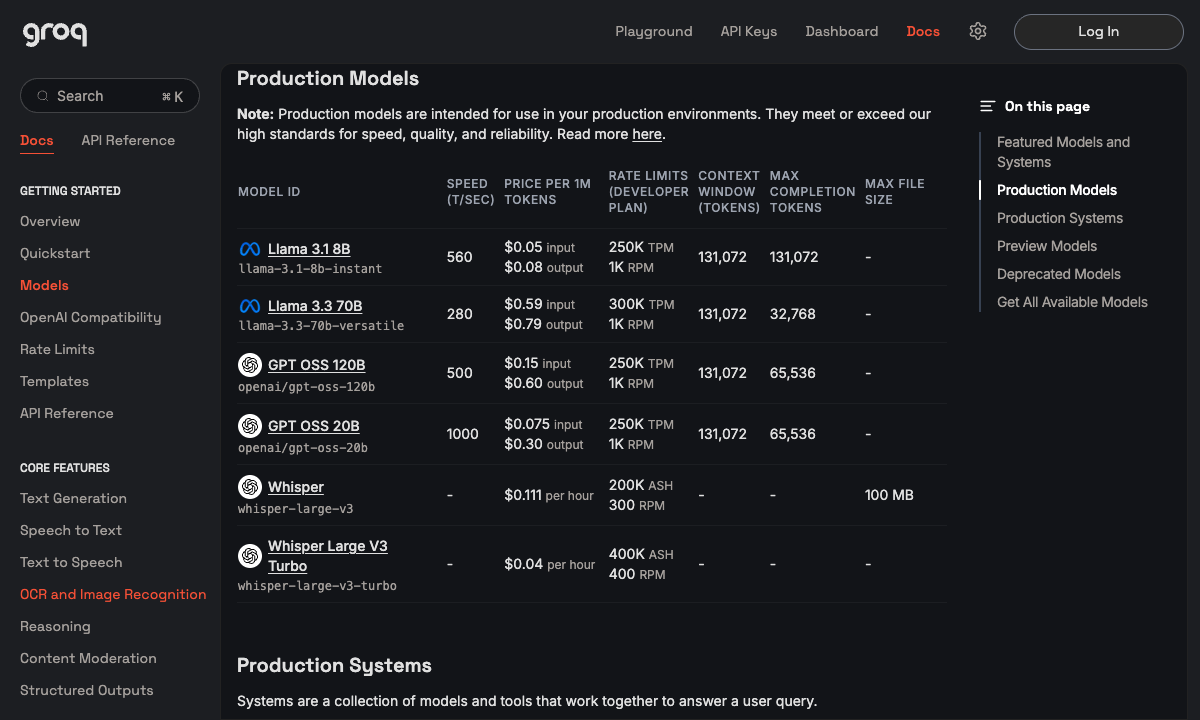Click the openai/gpt-oss-120b model ID text

[x=306, y=386]
